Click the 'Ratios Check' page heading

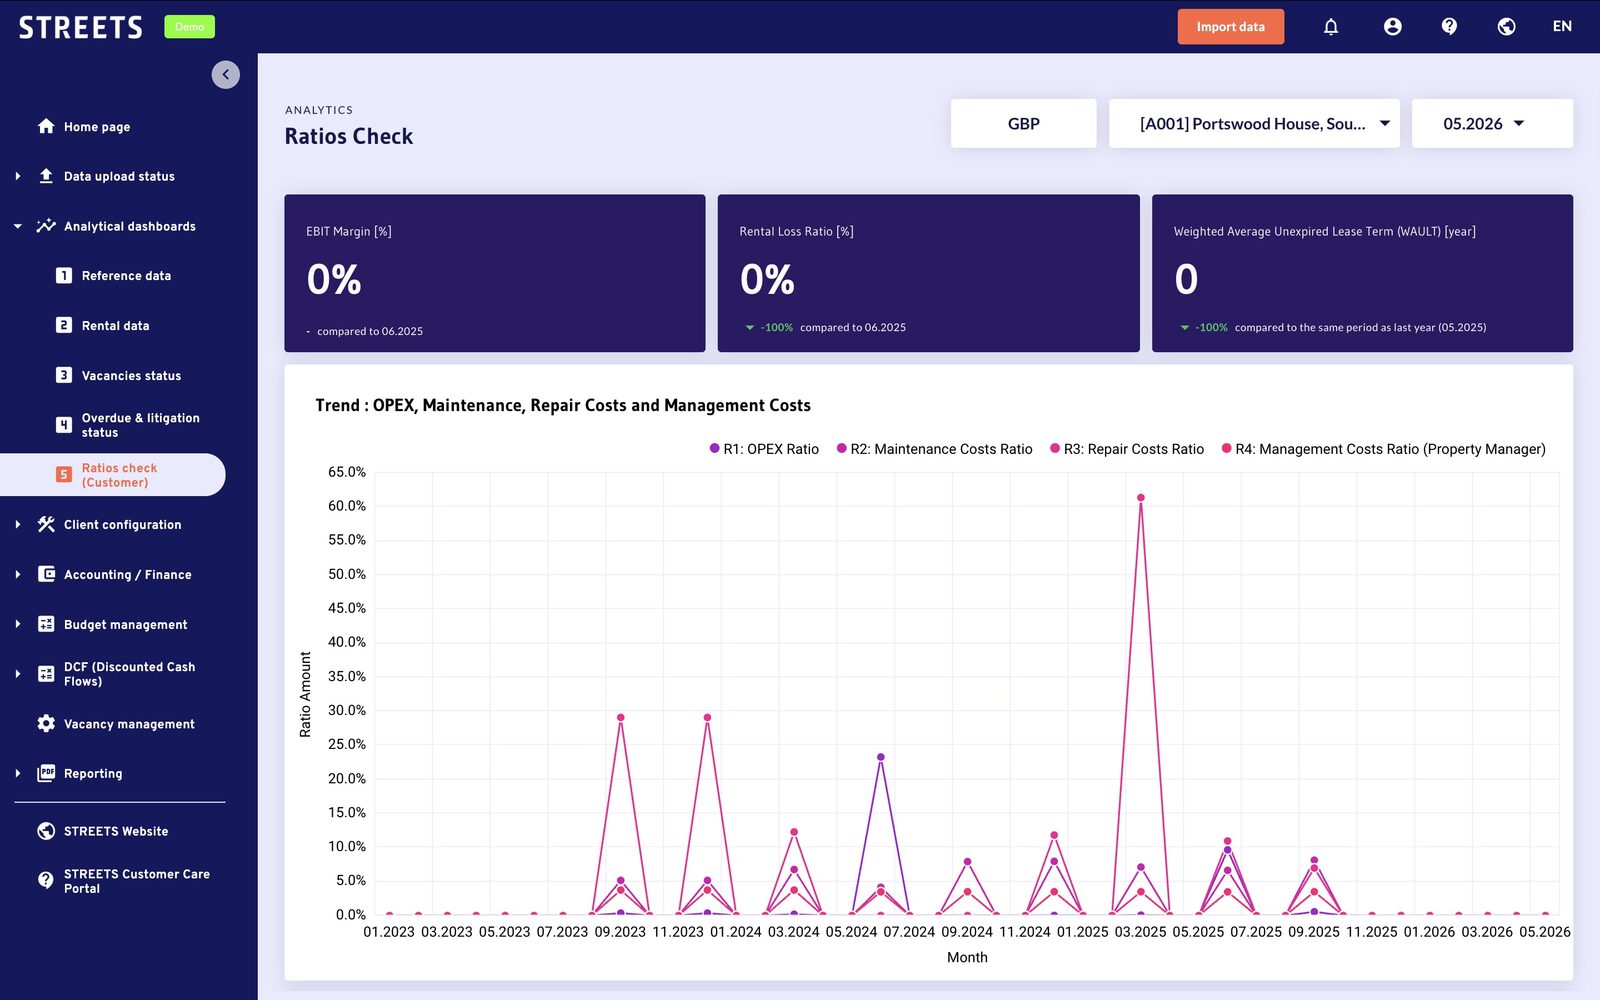pyautogui.click(x=349, y=136)
